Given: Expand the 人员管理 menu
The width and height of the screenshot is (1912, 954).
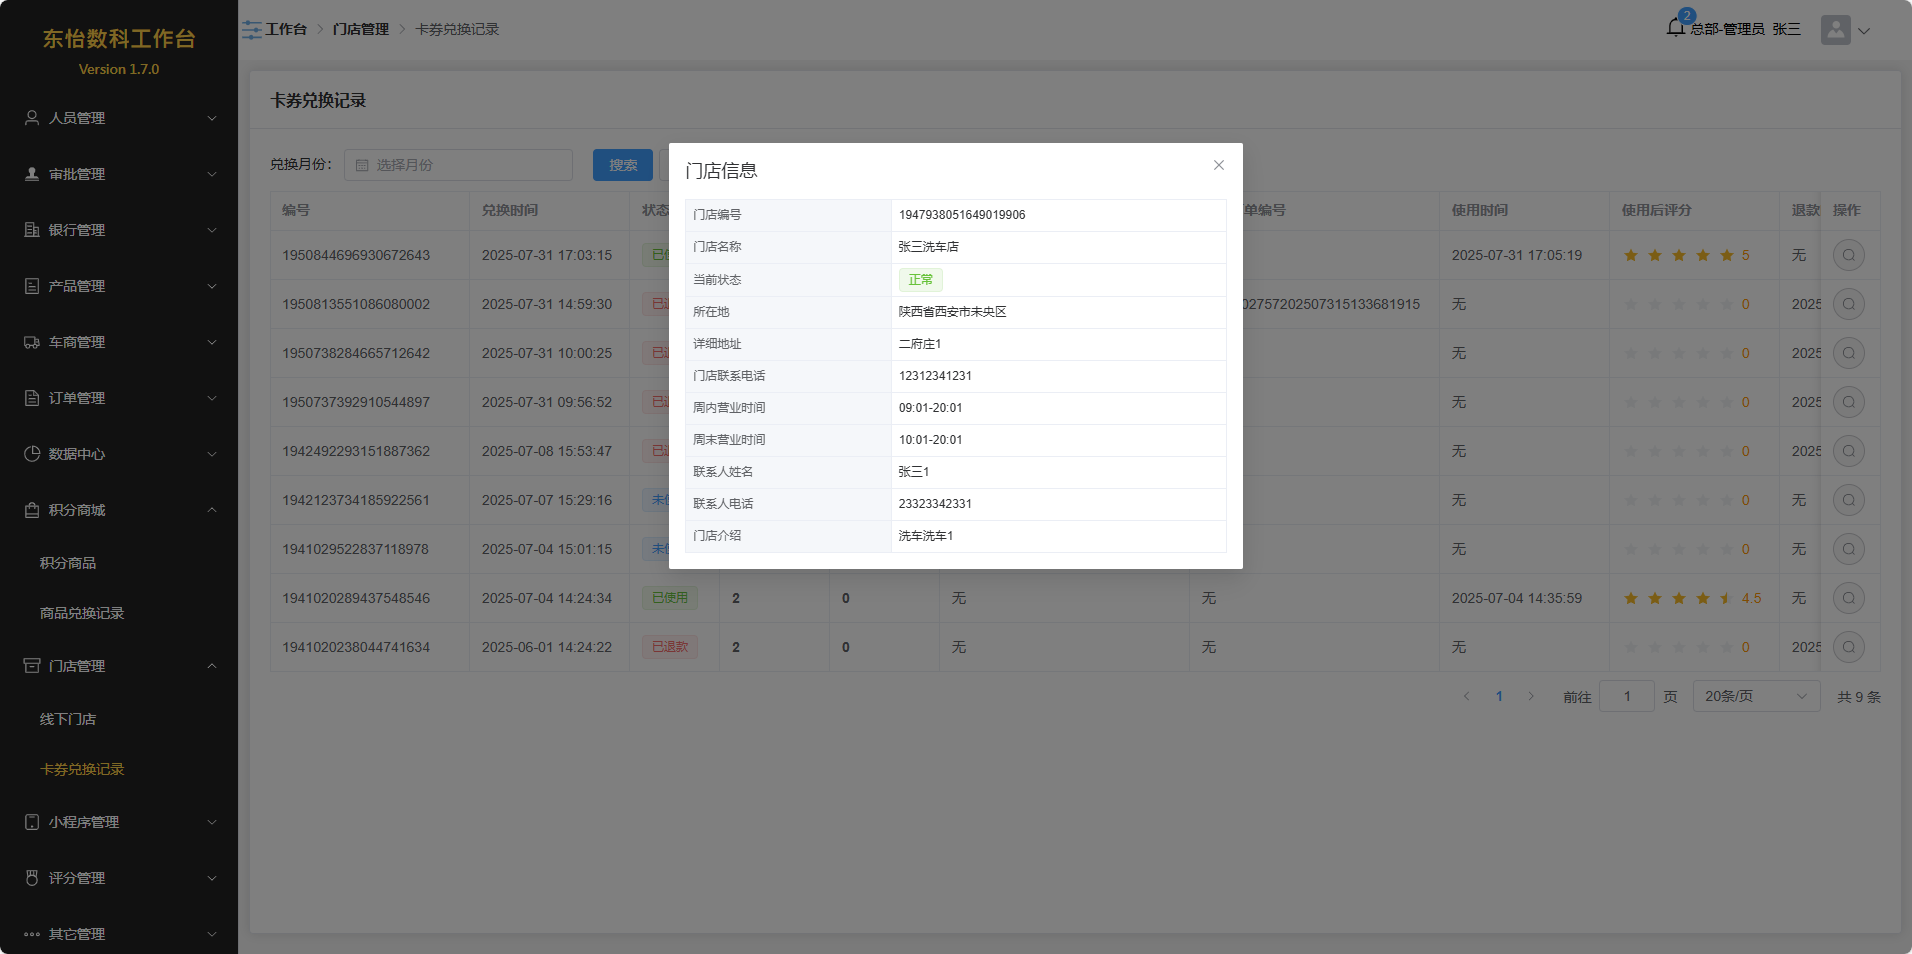Looking at the screenshot, I should coord(119,118).
